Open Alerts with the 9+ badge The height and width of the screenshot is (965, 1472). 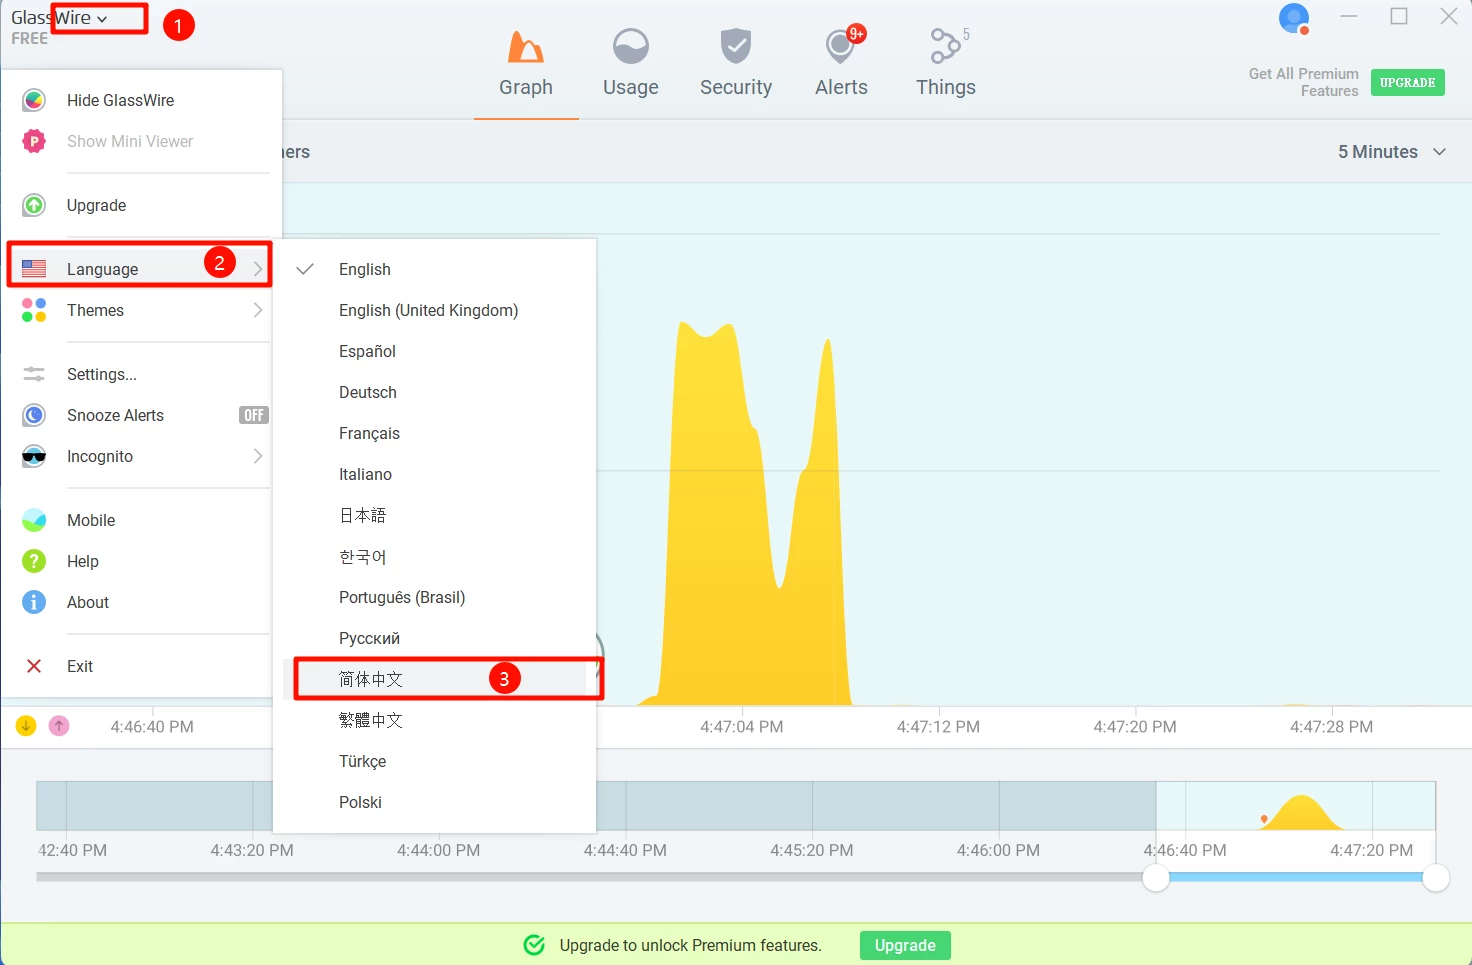(841, 47)
